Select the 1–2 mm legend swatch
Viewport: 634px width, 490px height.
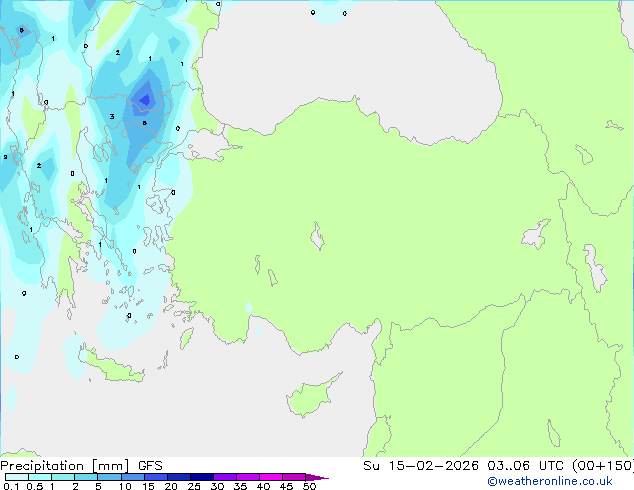(x=63, y=477)
